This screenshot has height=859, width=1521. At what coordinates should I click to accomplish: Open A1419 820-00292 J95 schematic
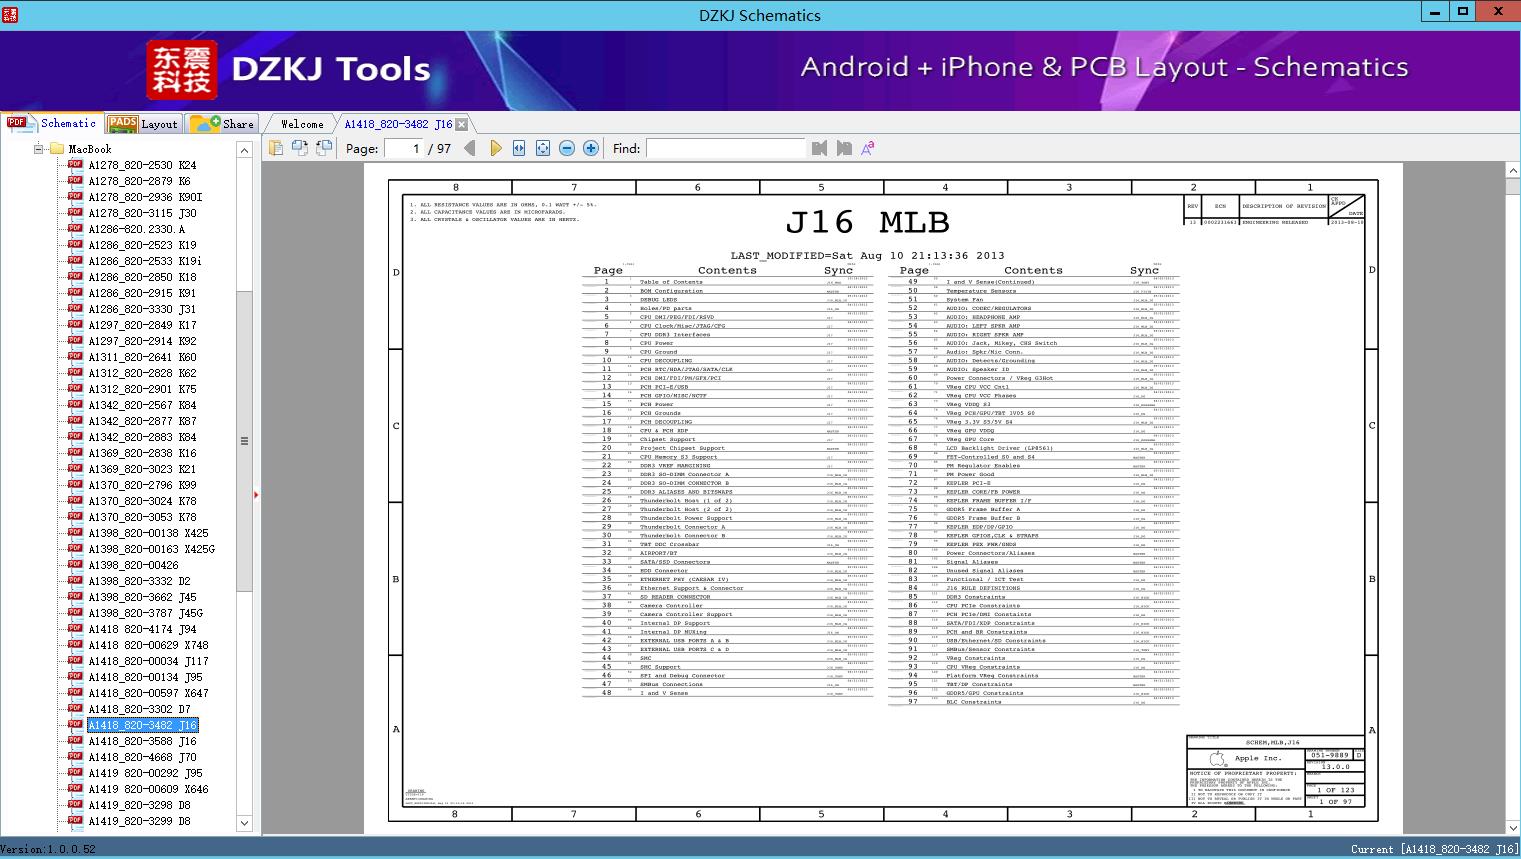click(145, 773)
